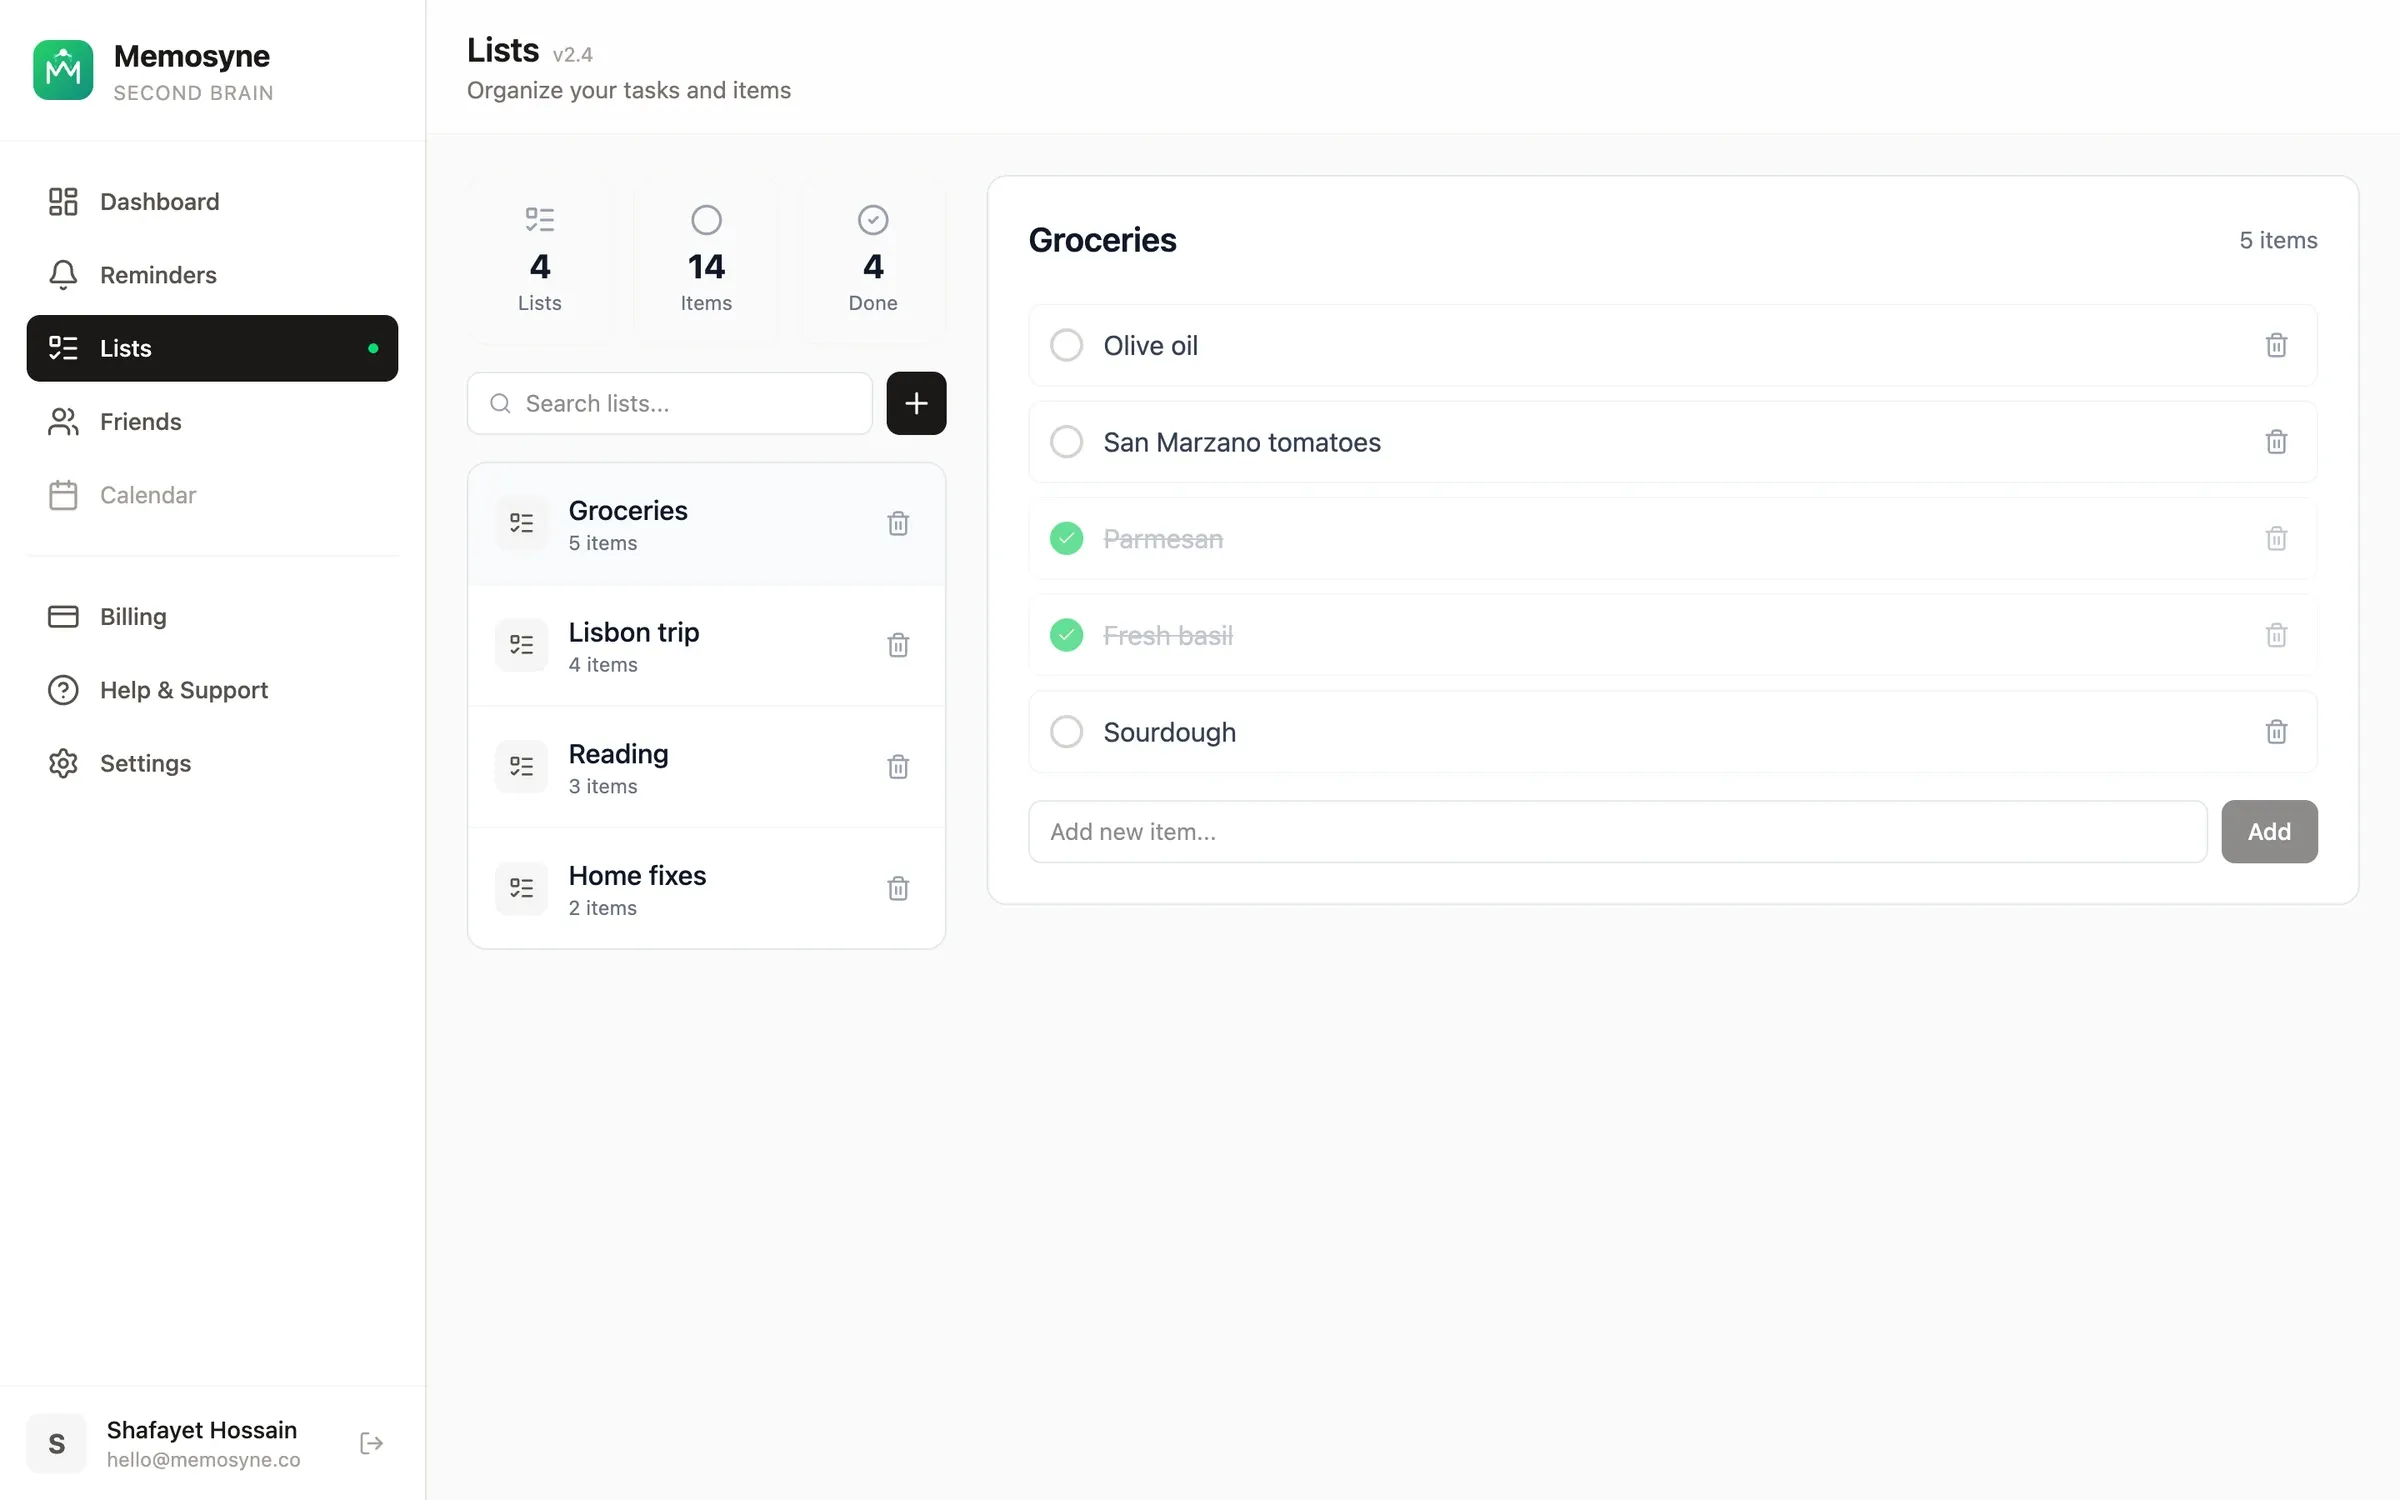Open the Reading list
Screen dimensions: 2400x1500
click(x=706, y=767)
